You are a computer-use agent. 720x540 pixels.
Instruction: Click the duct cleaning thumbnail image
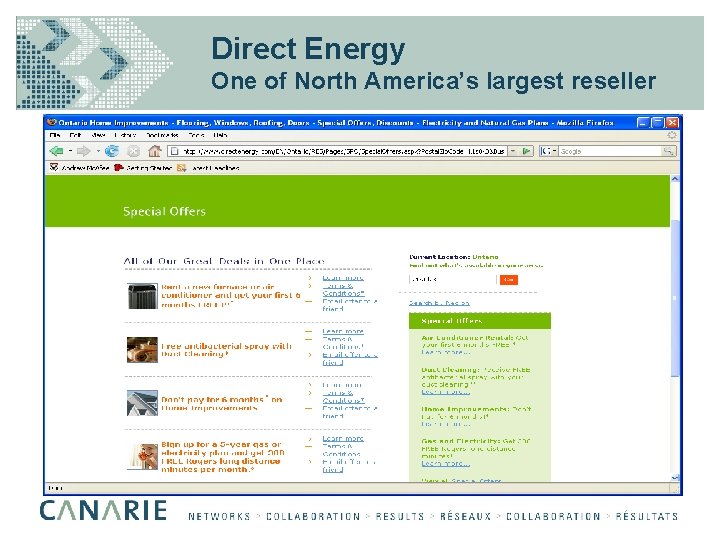click(142, 349)
